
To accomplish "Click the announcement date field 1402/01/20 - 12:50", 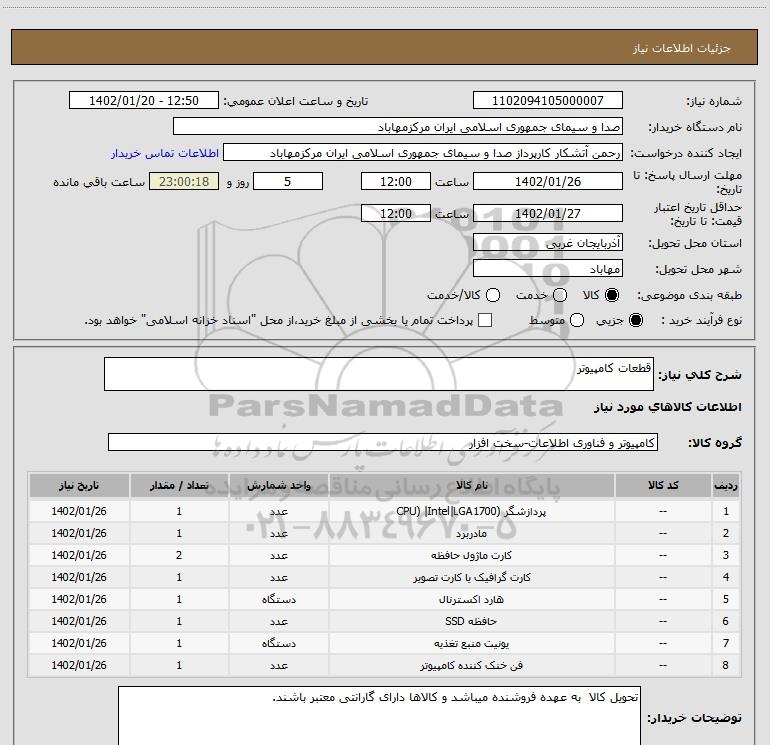I will 143,101.
